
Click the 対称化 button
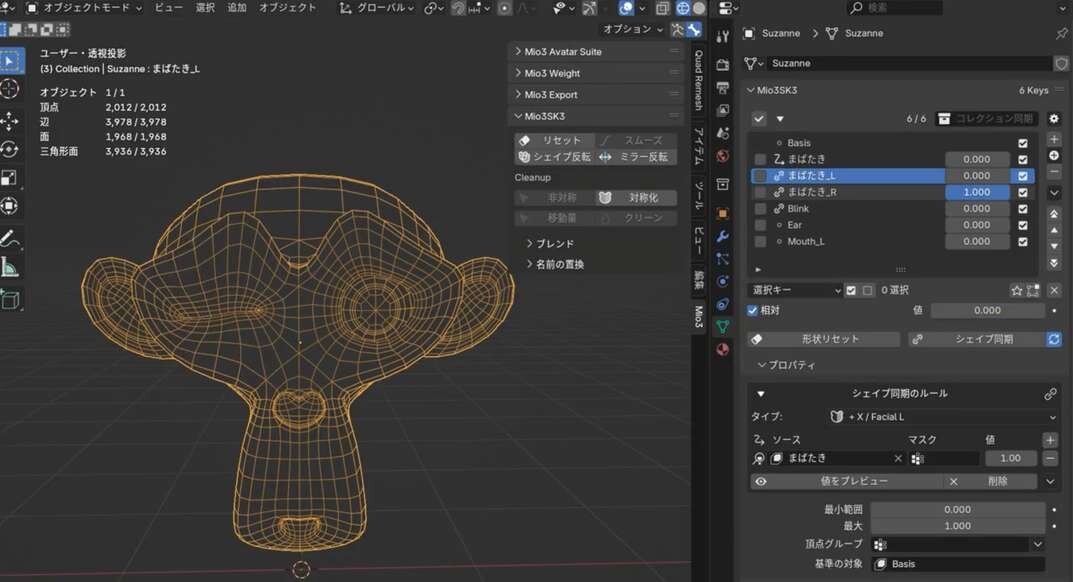[636, 198]
